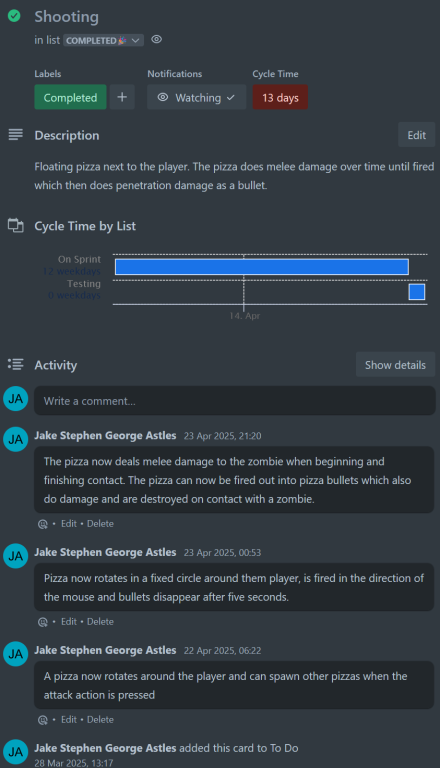
Task: Delete the 22 Apr 06:22 comment
Action: tap(100, 720)
